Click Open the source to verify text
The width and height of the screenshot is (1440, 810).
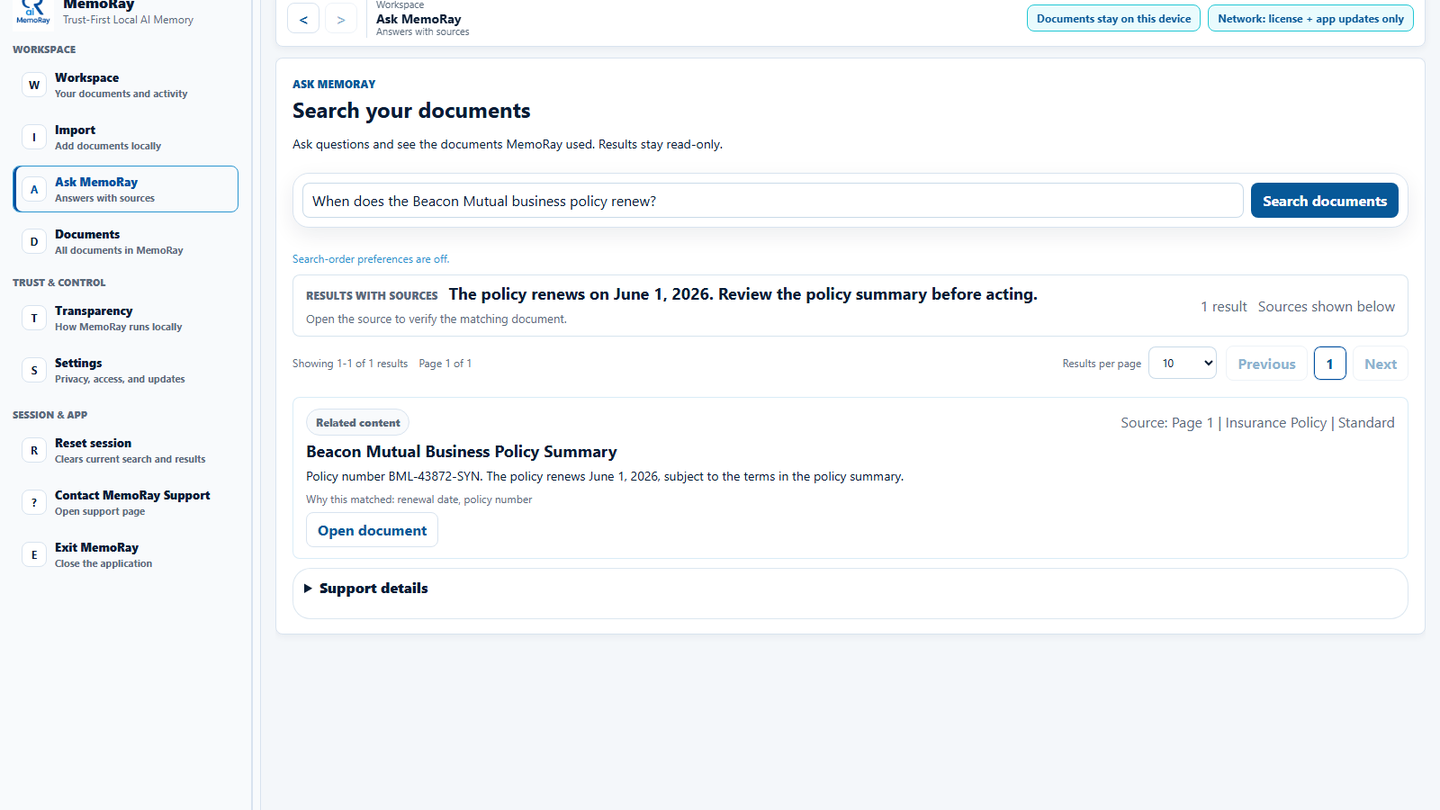click(x=436, y=320)
